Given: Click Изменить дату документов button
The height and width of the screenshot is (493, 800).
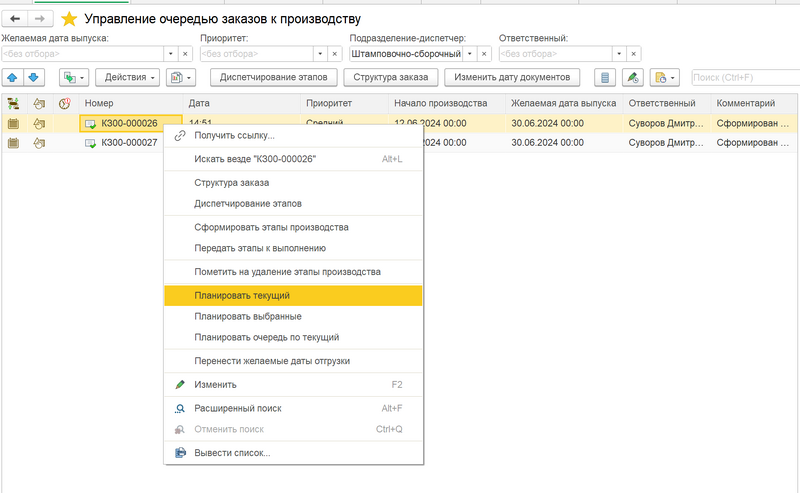Looking at the screenshot, I should (x=512, y=78).
